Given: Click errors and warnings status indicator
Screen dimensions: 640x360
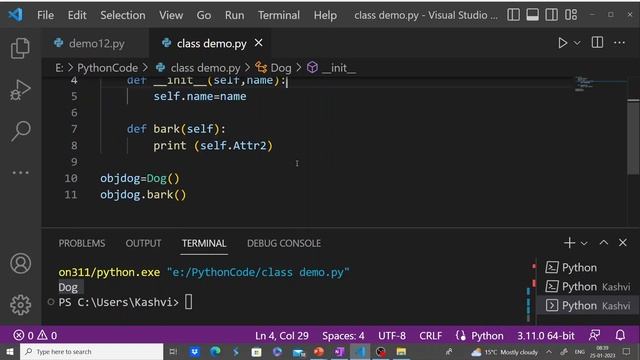Looking at the screenshot, I should [x=35, y=336].
